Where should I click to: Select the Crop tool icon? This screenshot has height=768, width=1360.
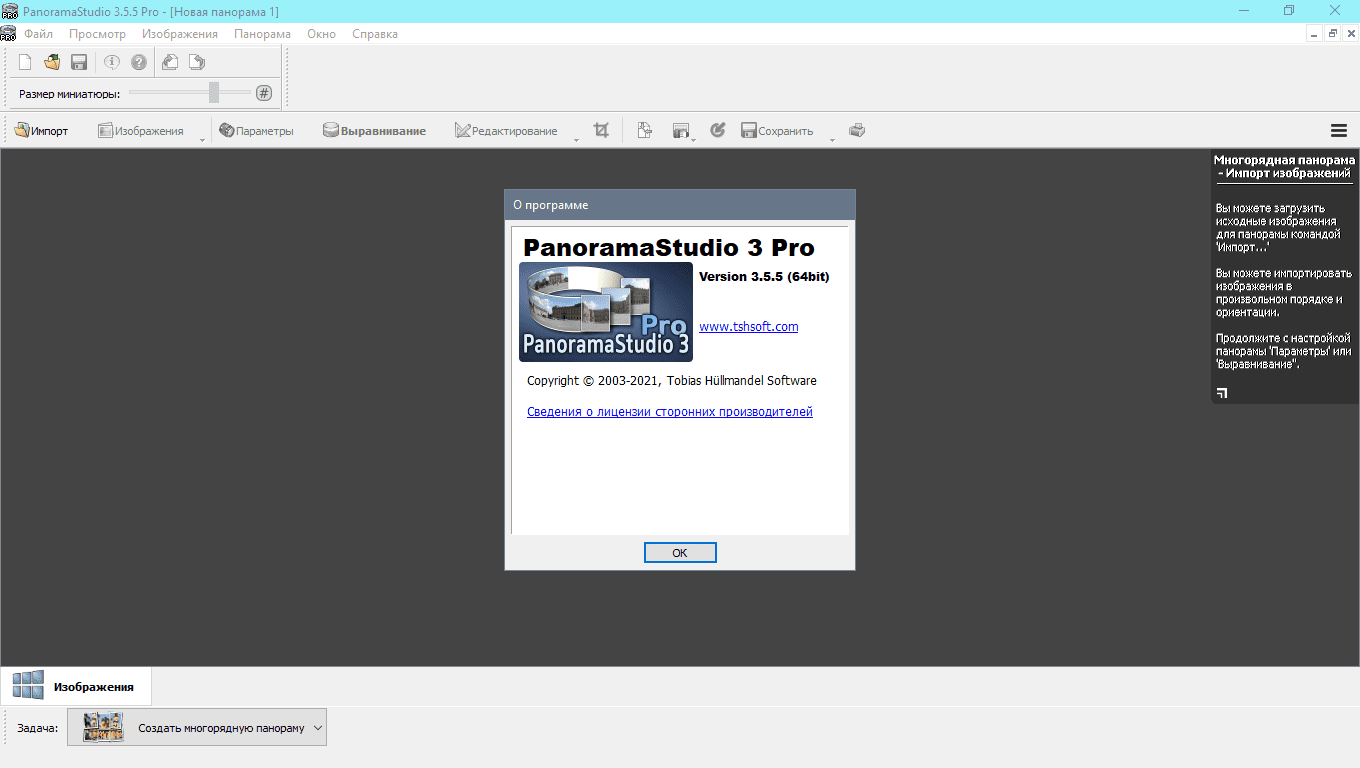[601, 130]
